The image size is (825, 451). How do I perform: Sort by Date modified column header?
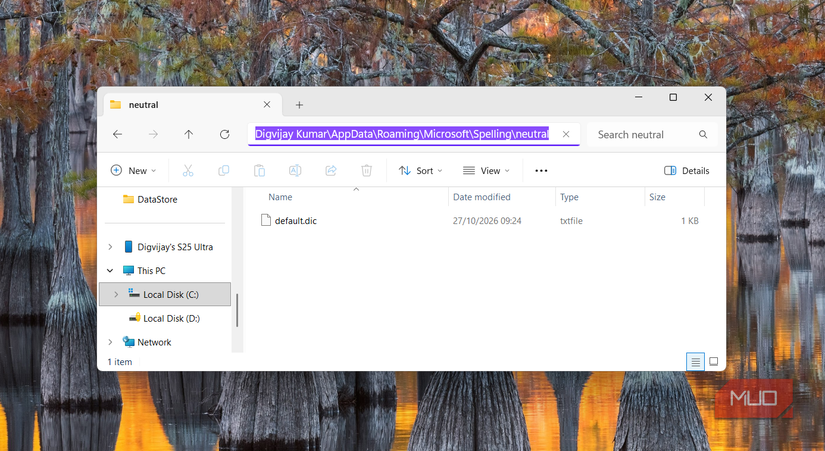click(x=481, y=197)
